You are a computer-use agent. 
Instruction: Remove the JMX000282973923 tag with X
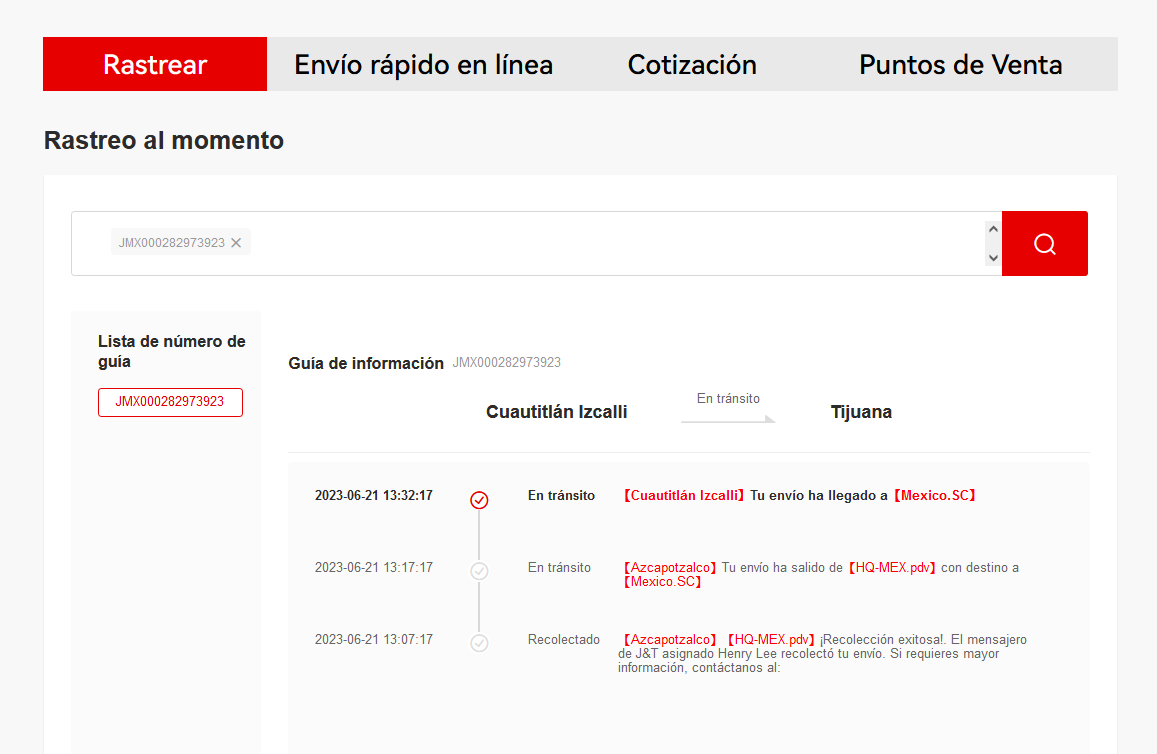coord(236,242)
